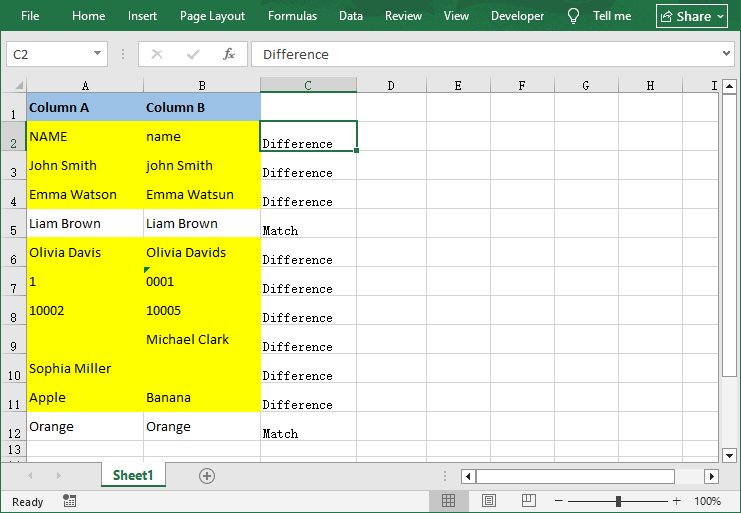This screenshot has width=741, height=513.
Task: Switch to Page Break Preview view
Action: click(528, 501)
